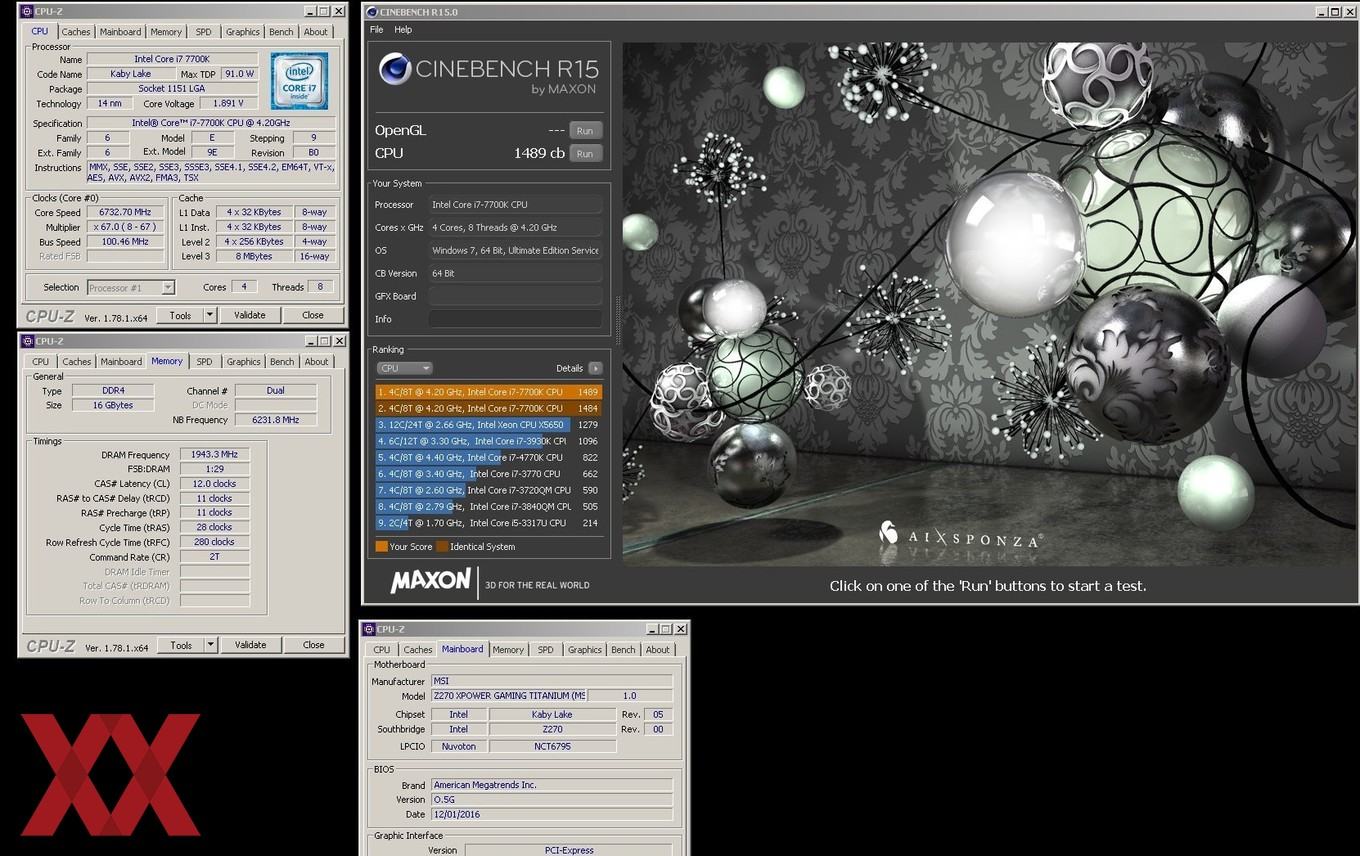Screen dimensions: 1360x856
Task: Select ranking row 2 i7-7700K score 1484
Action: (489, 408)
